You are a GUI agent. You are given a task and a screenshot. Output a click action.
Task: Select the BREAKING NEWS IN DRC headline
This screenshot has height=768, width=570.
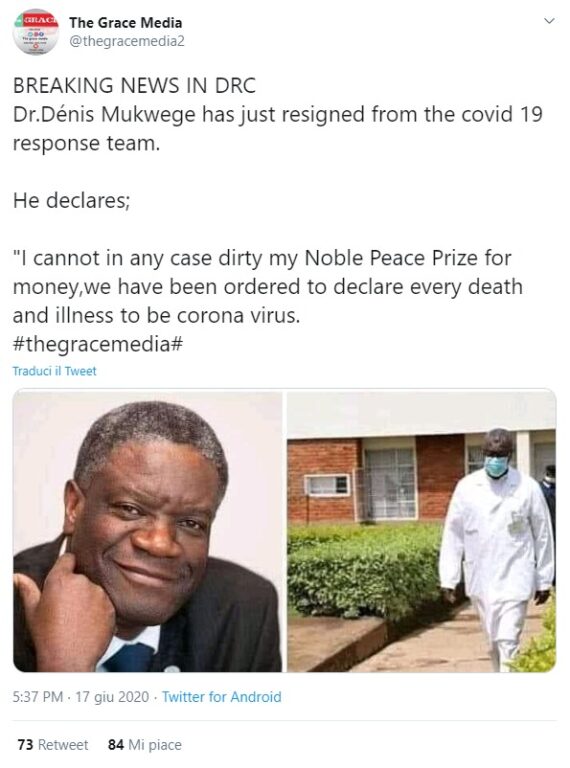coord(134,86)
